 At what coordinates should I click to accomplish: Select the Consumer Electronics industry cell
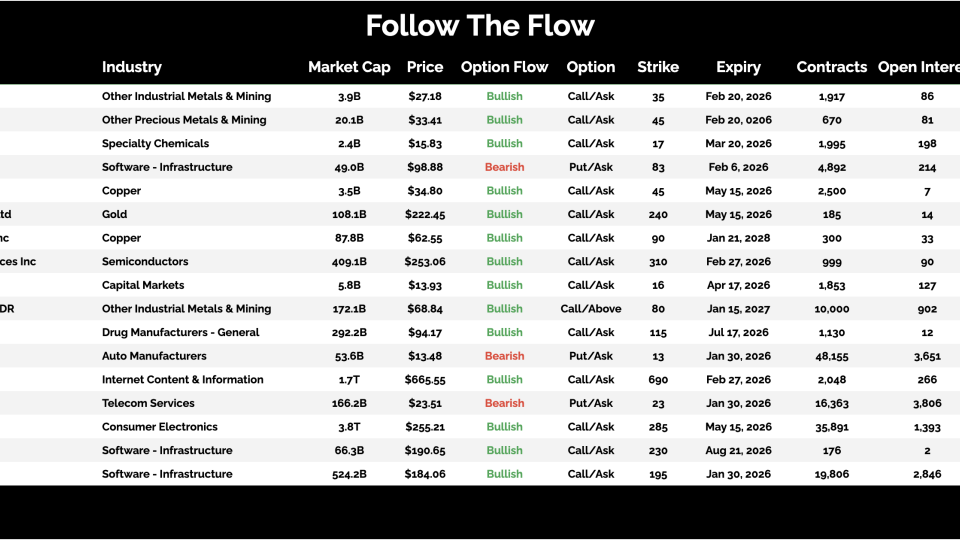pyautogui.click(x=160, y=427)
